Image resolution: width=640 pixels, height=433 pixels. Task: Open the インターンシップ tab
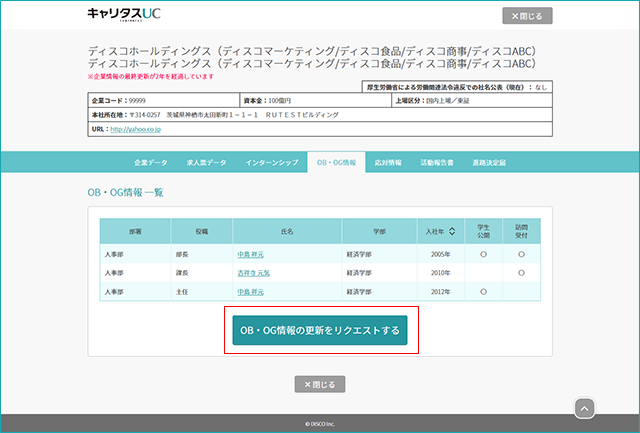click(x=272, y=162)
